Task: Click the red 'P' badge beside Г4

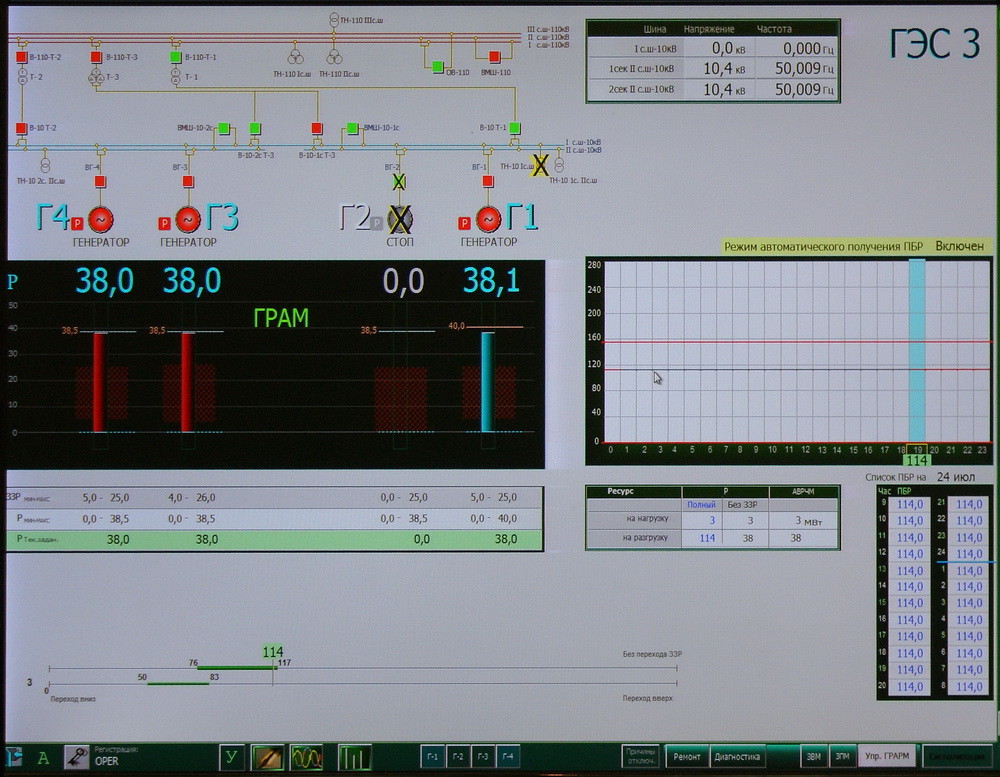Action: tap(77, 223)
